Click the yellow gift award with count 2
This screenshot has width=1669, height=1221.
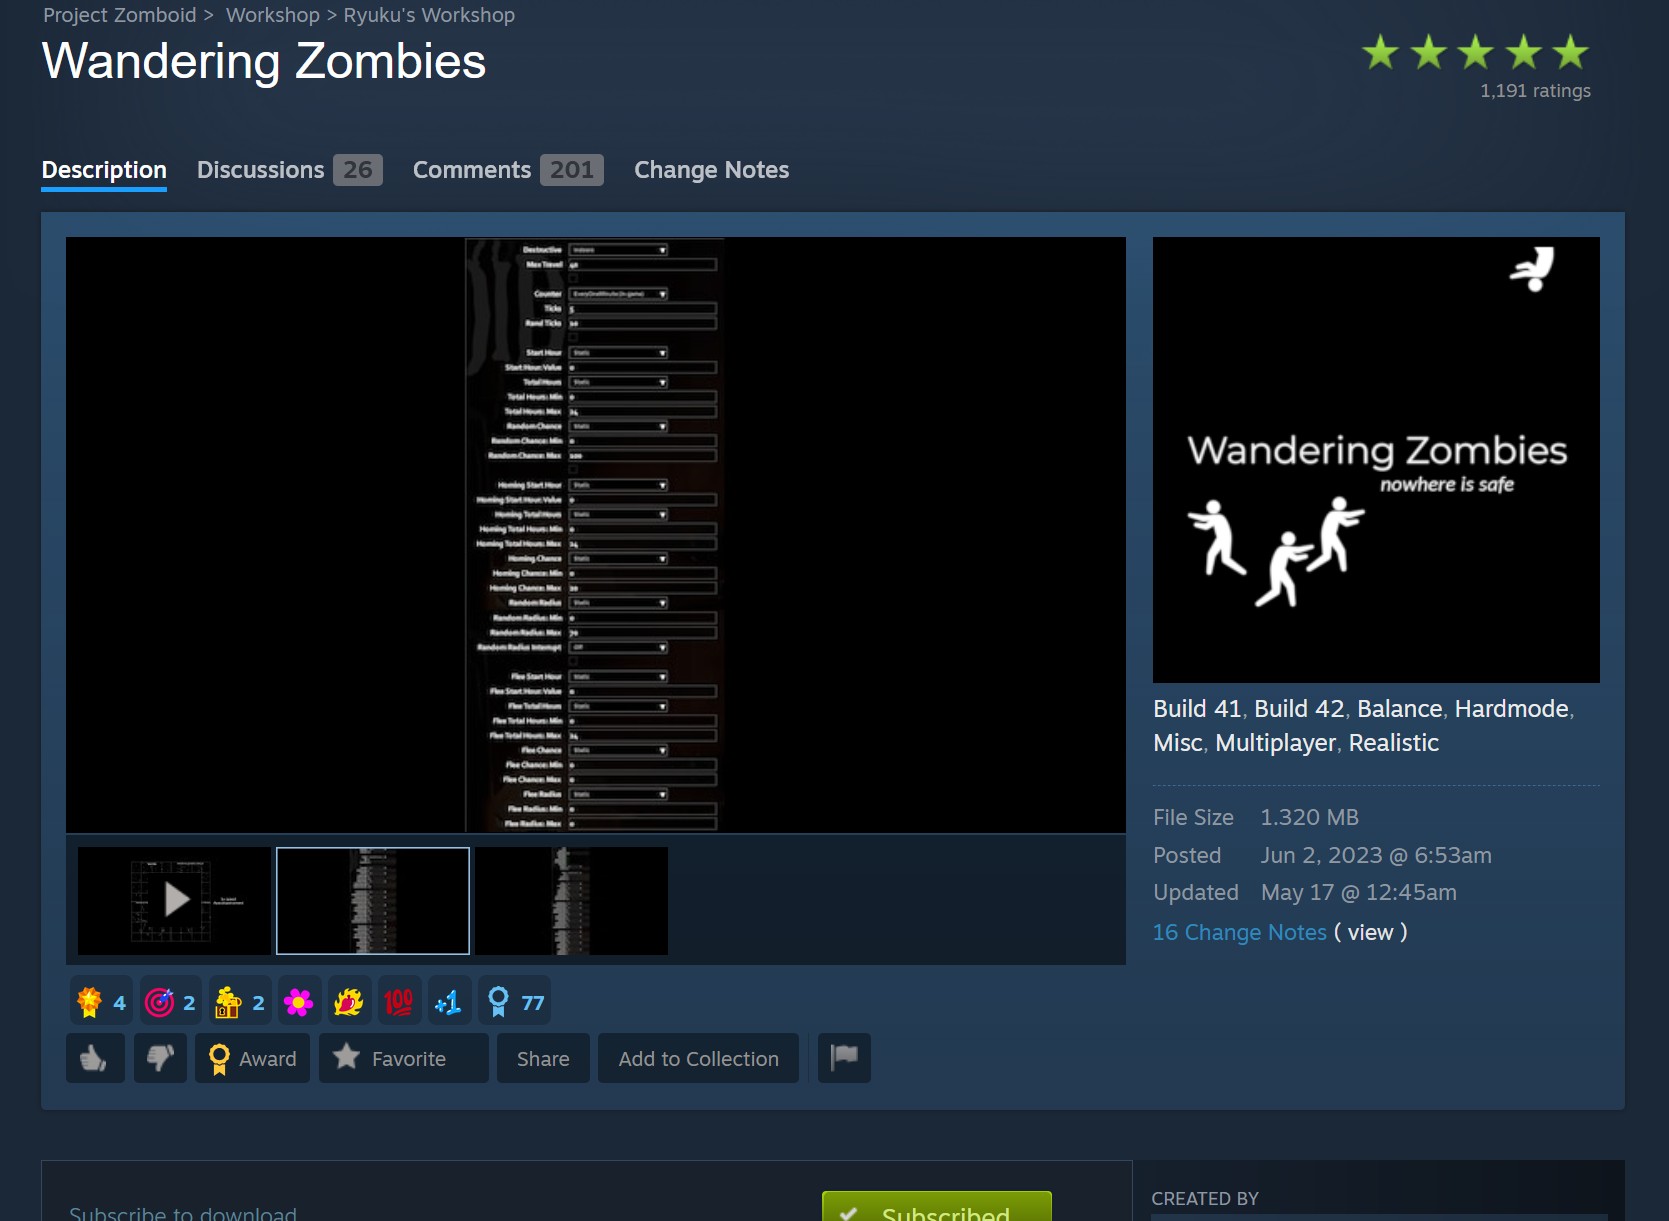[x=240, y=1002]
